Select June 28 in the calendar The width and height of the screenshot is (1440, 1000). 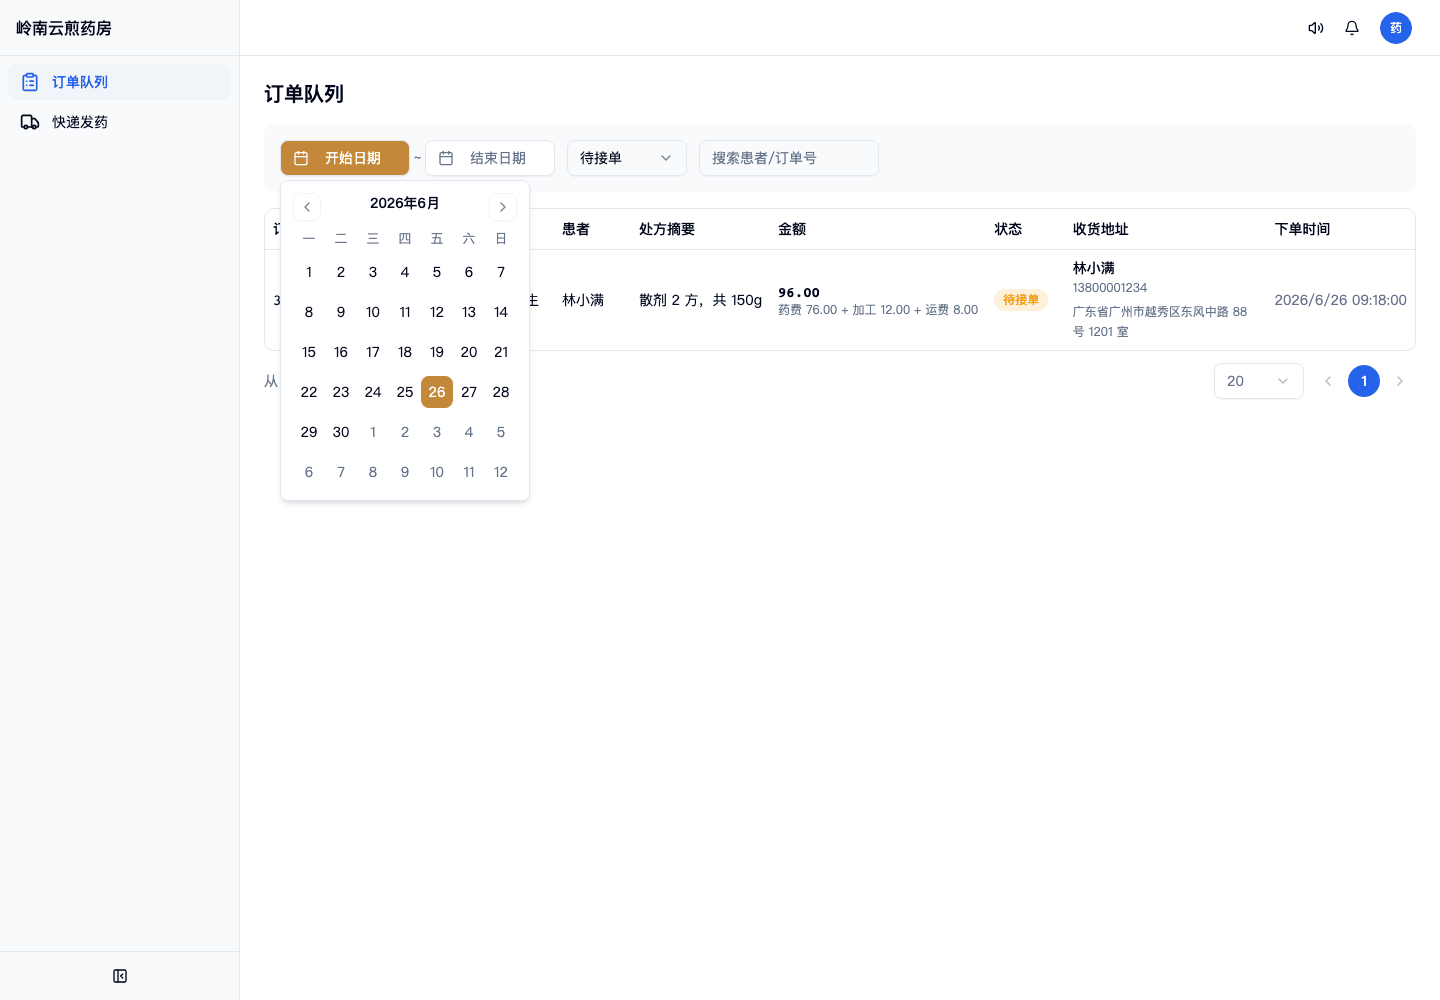501,392
